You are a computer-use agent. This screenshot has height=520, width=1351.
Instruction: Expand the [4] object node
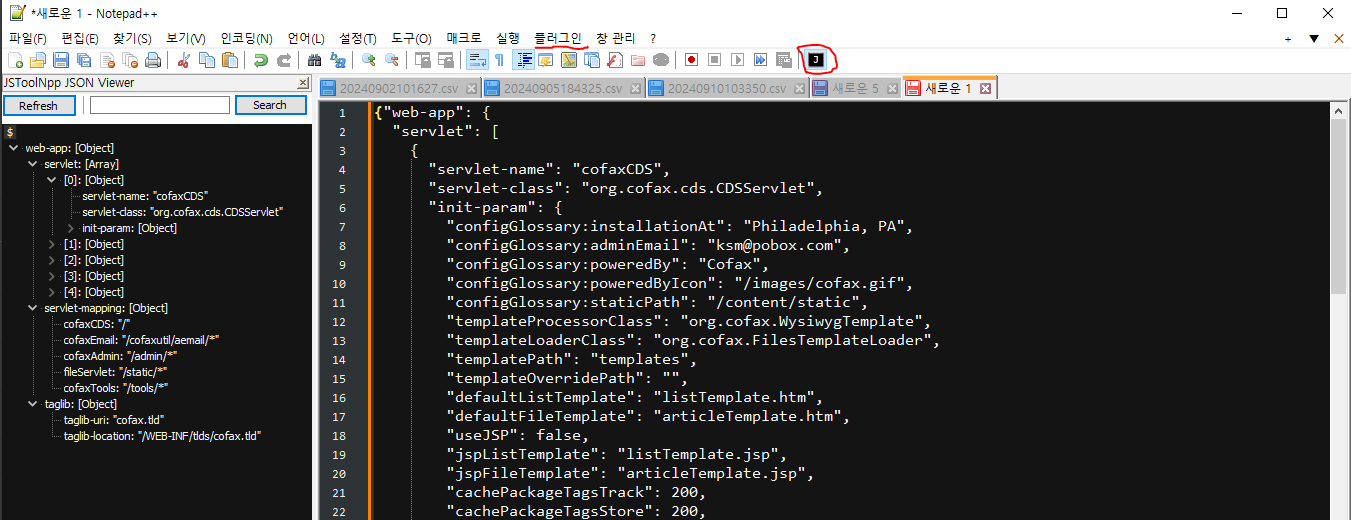(52, 292)
